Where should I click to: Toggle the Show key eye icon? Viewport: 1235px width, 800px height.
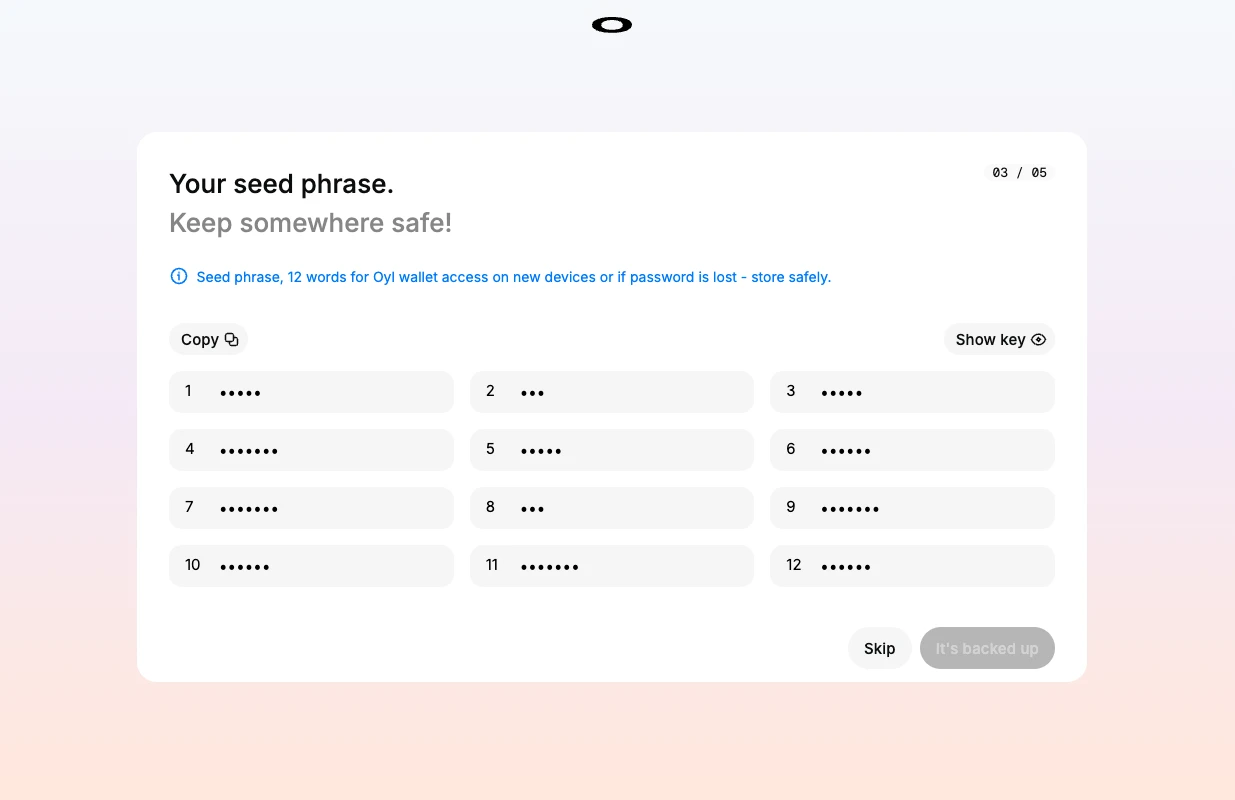click(x=1039, y=340)
